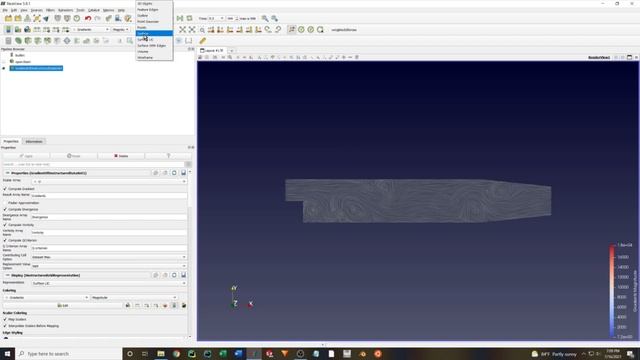Viewport: 640px width, 360px height.
Task: Open the Edit Color Map toolbar icon
Action: pyautogui.click(x=18, y=29)
